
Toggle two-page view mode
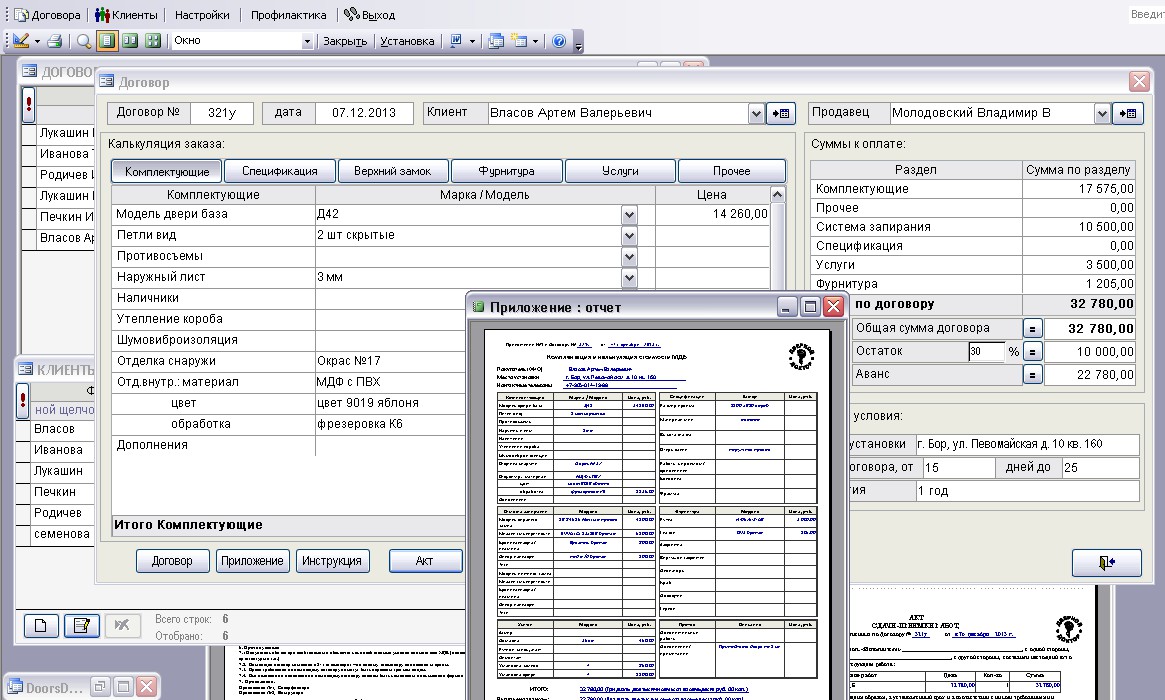coord(130,41)
